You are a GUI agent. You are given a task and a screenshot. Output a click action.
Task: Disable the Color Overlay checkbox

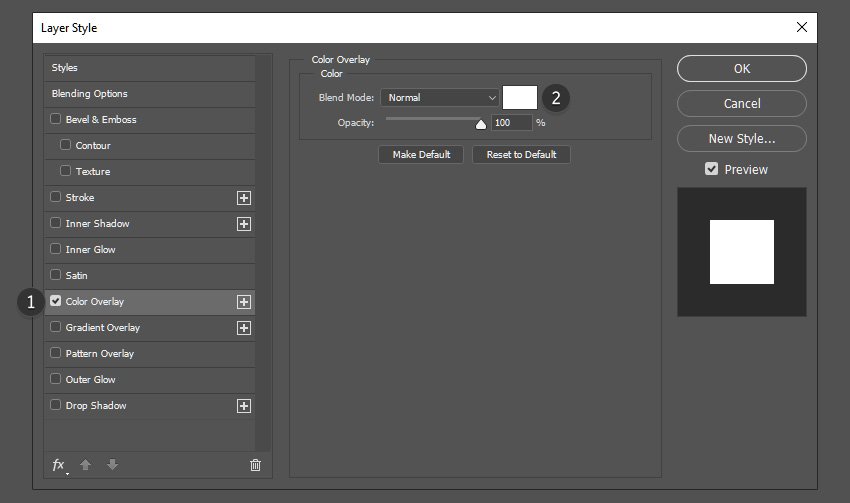(56, 301)
